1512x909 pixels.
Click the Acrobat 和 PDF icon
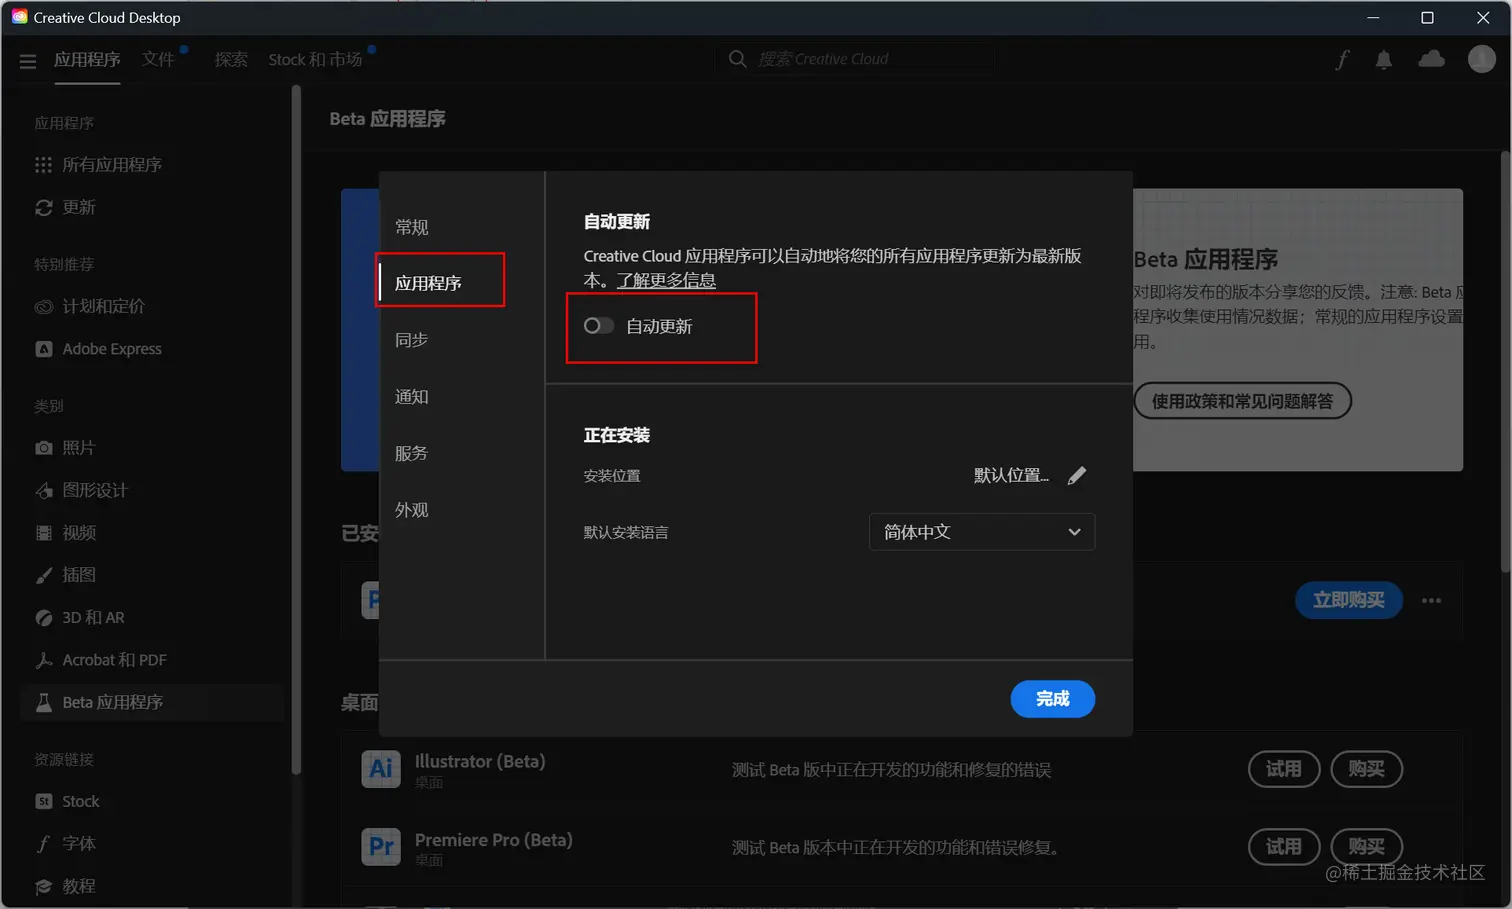tap(43, 660)
